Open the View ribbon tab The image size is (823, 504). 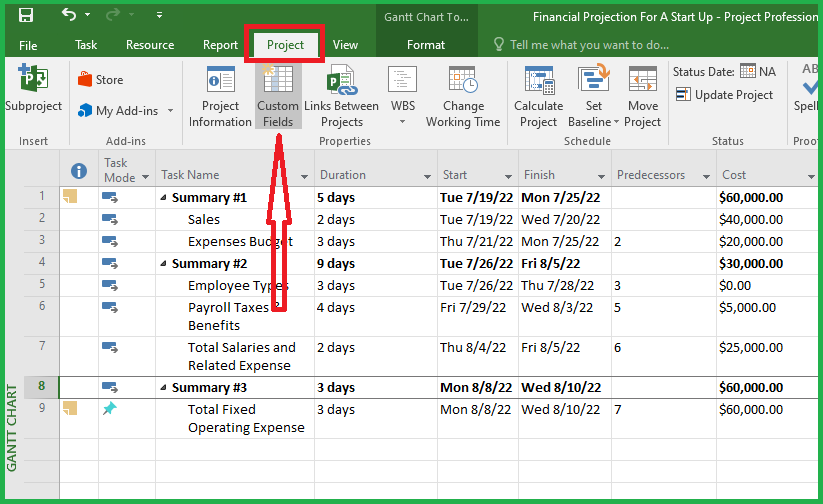[345, 45]
